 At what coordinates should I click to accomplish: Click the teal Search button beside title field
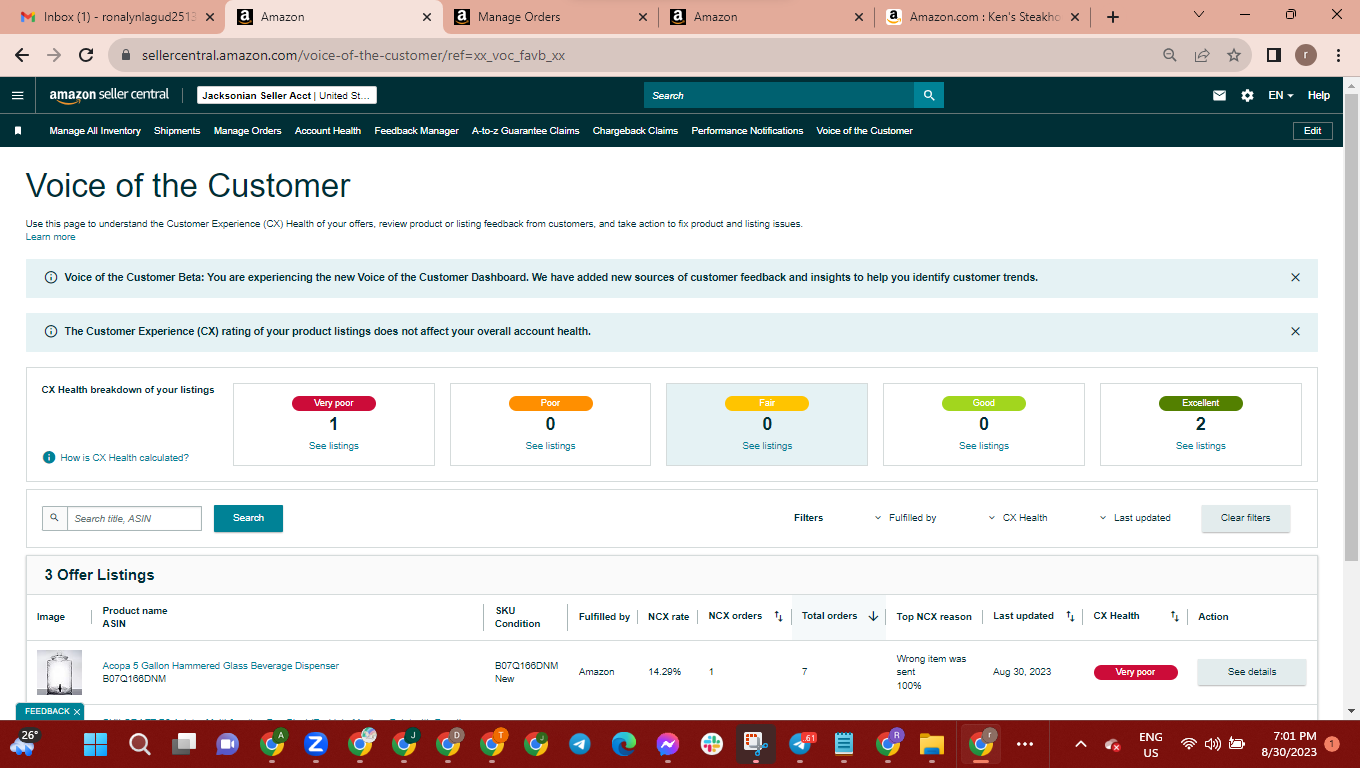coord(248,518)
